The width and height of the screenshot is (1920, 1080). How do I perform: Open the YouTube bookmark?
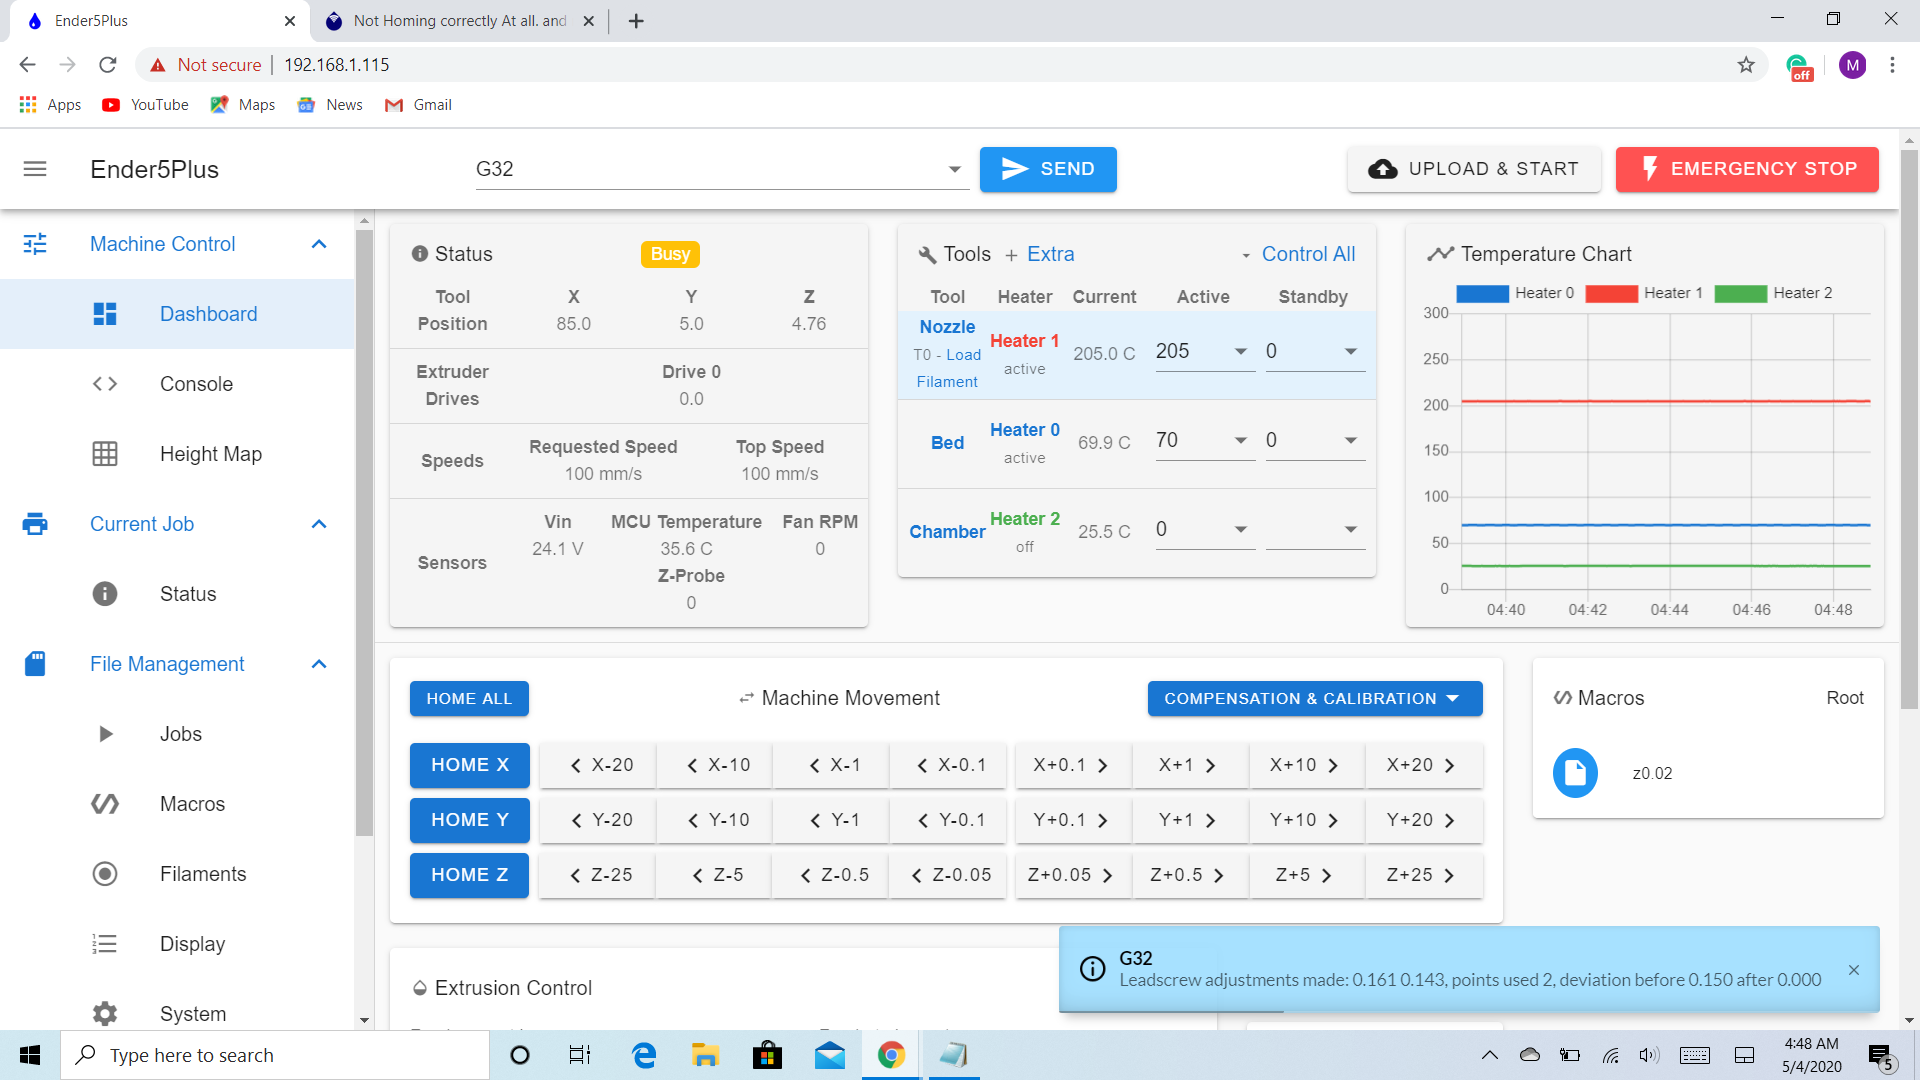[x=145, y=105]
